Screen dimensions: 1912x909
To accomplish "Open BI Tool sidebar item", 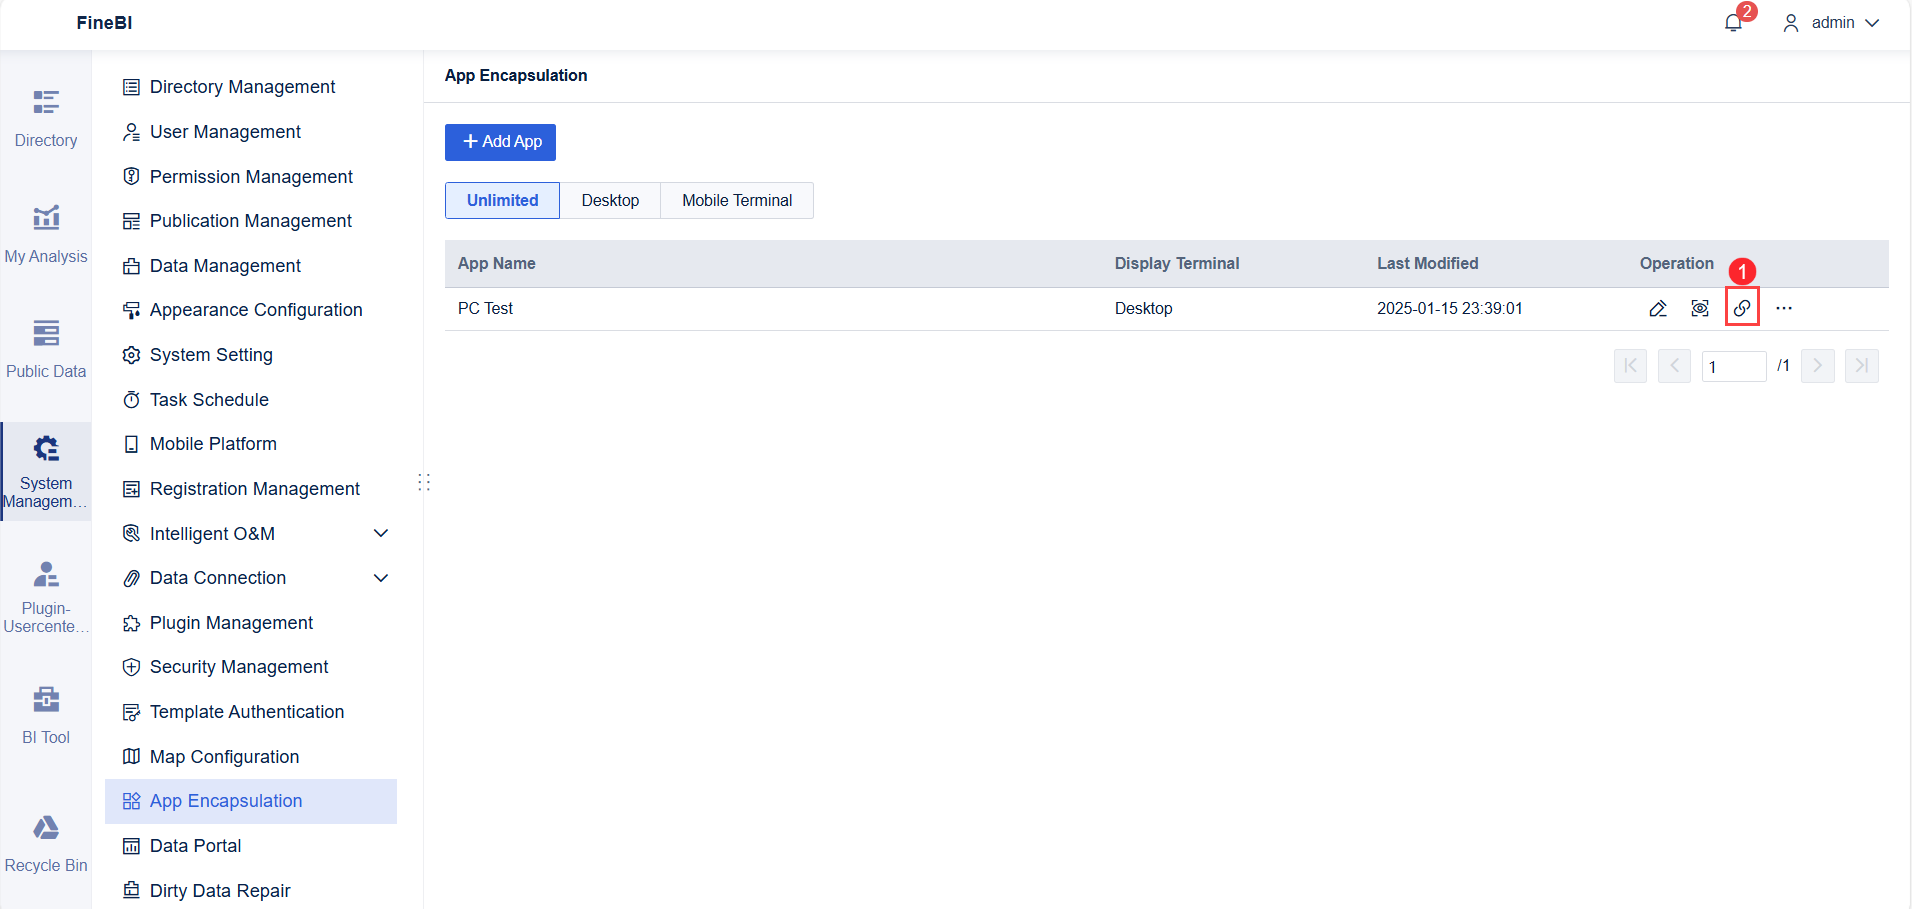I will [46, 716].
